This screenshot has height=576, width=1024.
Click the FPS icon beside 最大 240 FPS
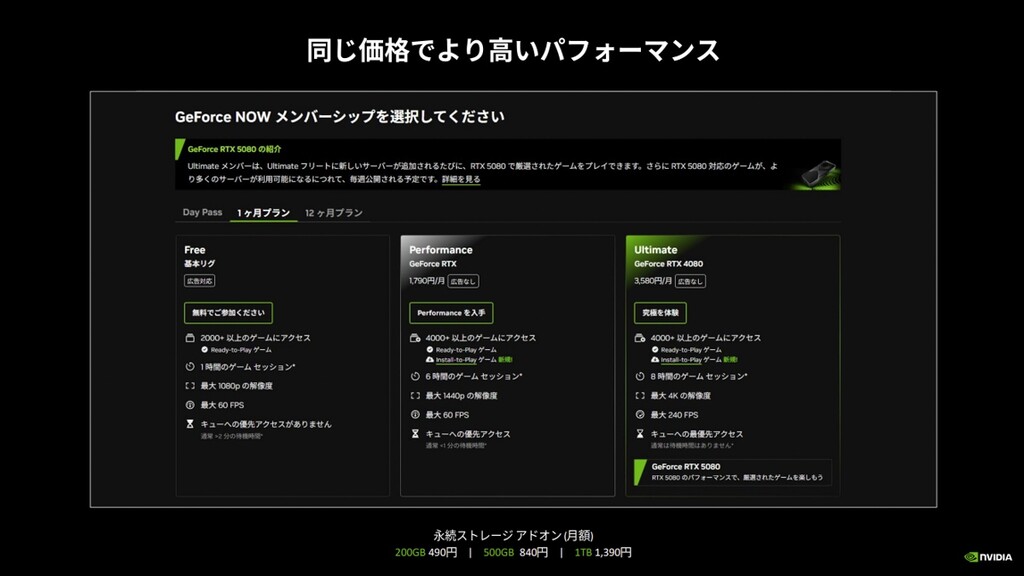pyautogui.click(x=640, y=415)
